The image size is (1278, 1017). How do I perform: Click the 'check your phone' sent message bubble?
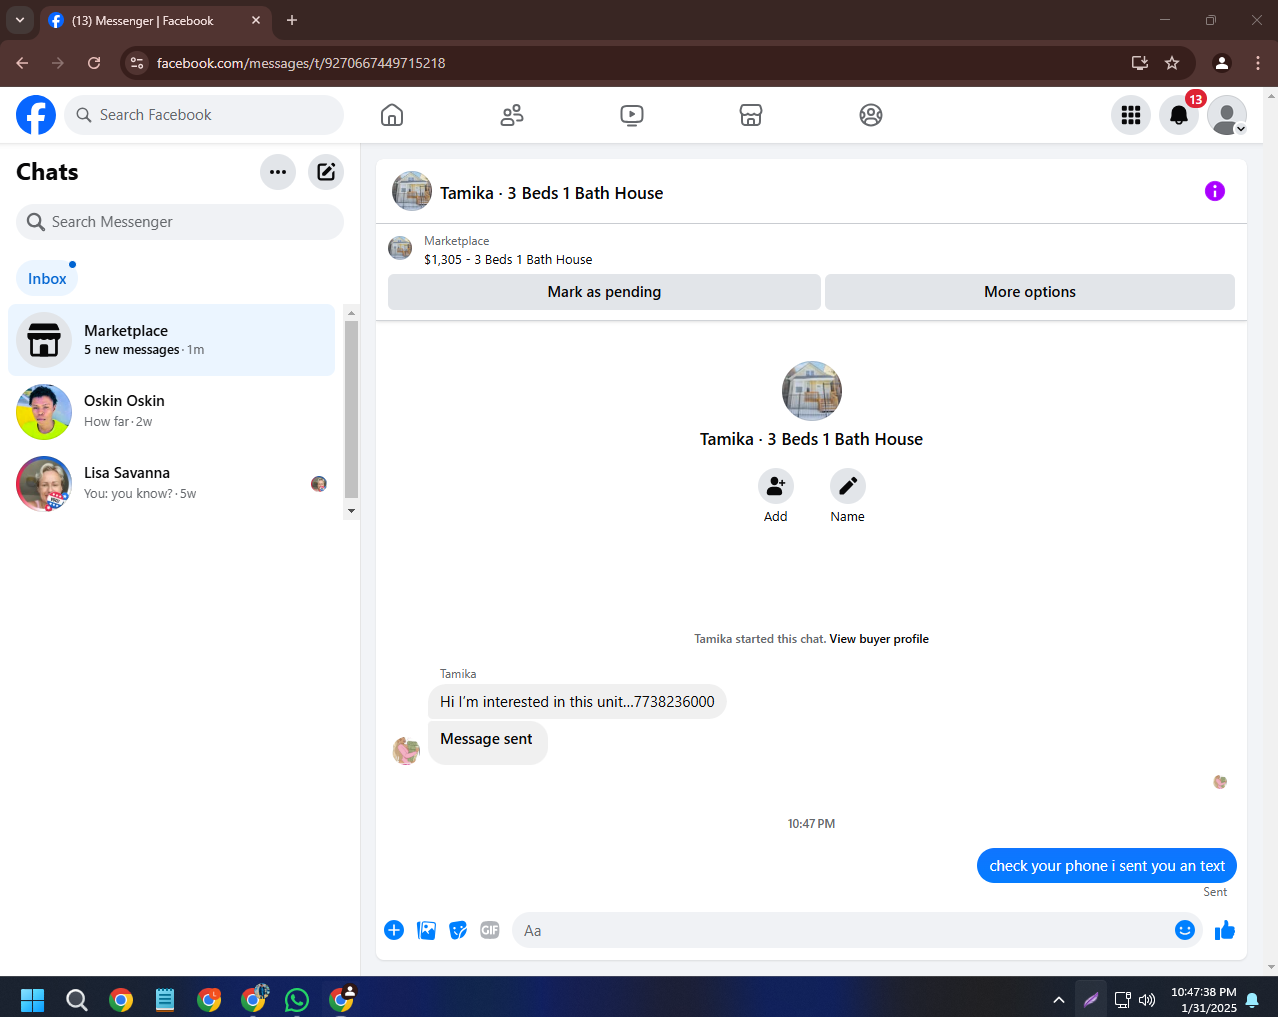point(1107,866)
